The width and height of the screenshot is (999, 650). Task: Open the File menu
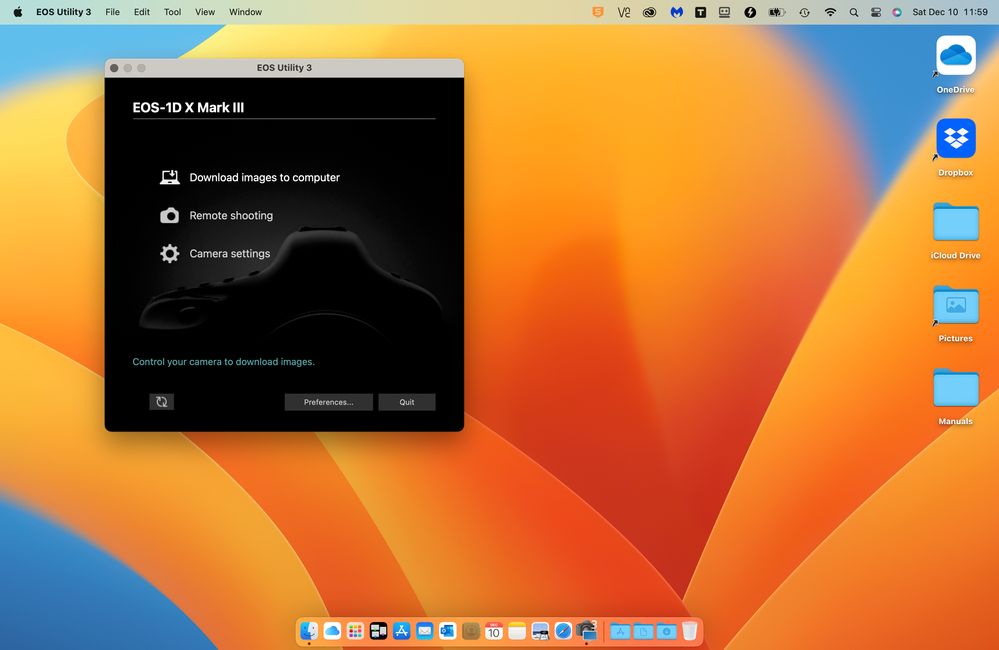[x=112, y=11]
